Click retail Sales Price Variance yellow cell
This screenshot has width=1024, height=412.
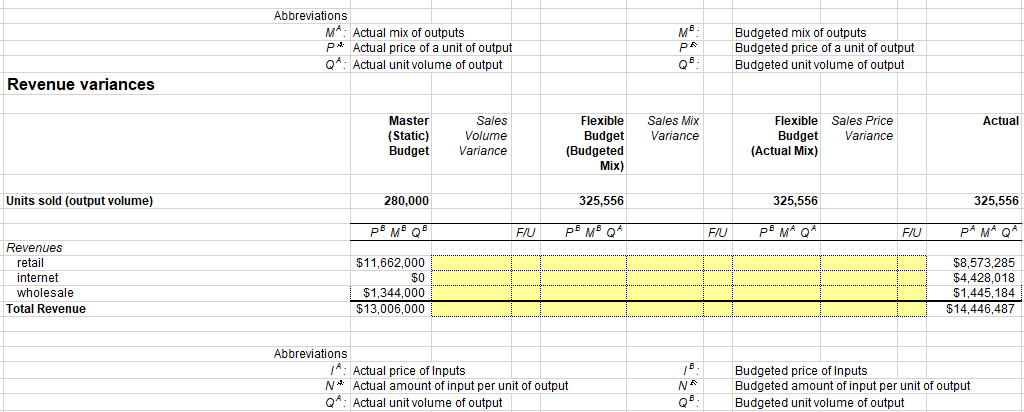(x=858, y=263)
